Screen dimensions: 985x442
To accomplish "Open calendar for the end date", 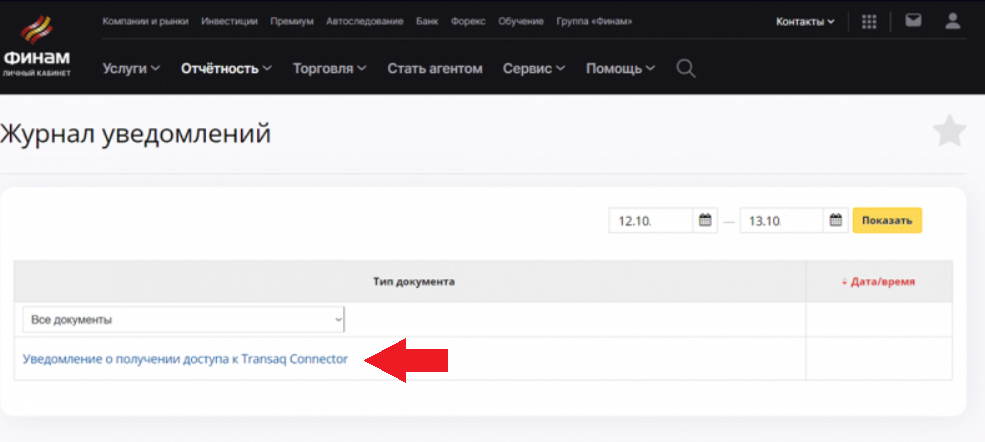I will pyautogui.click(x=836, y=220).
